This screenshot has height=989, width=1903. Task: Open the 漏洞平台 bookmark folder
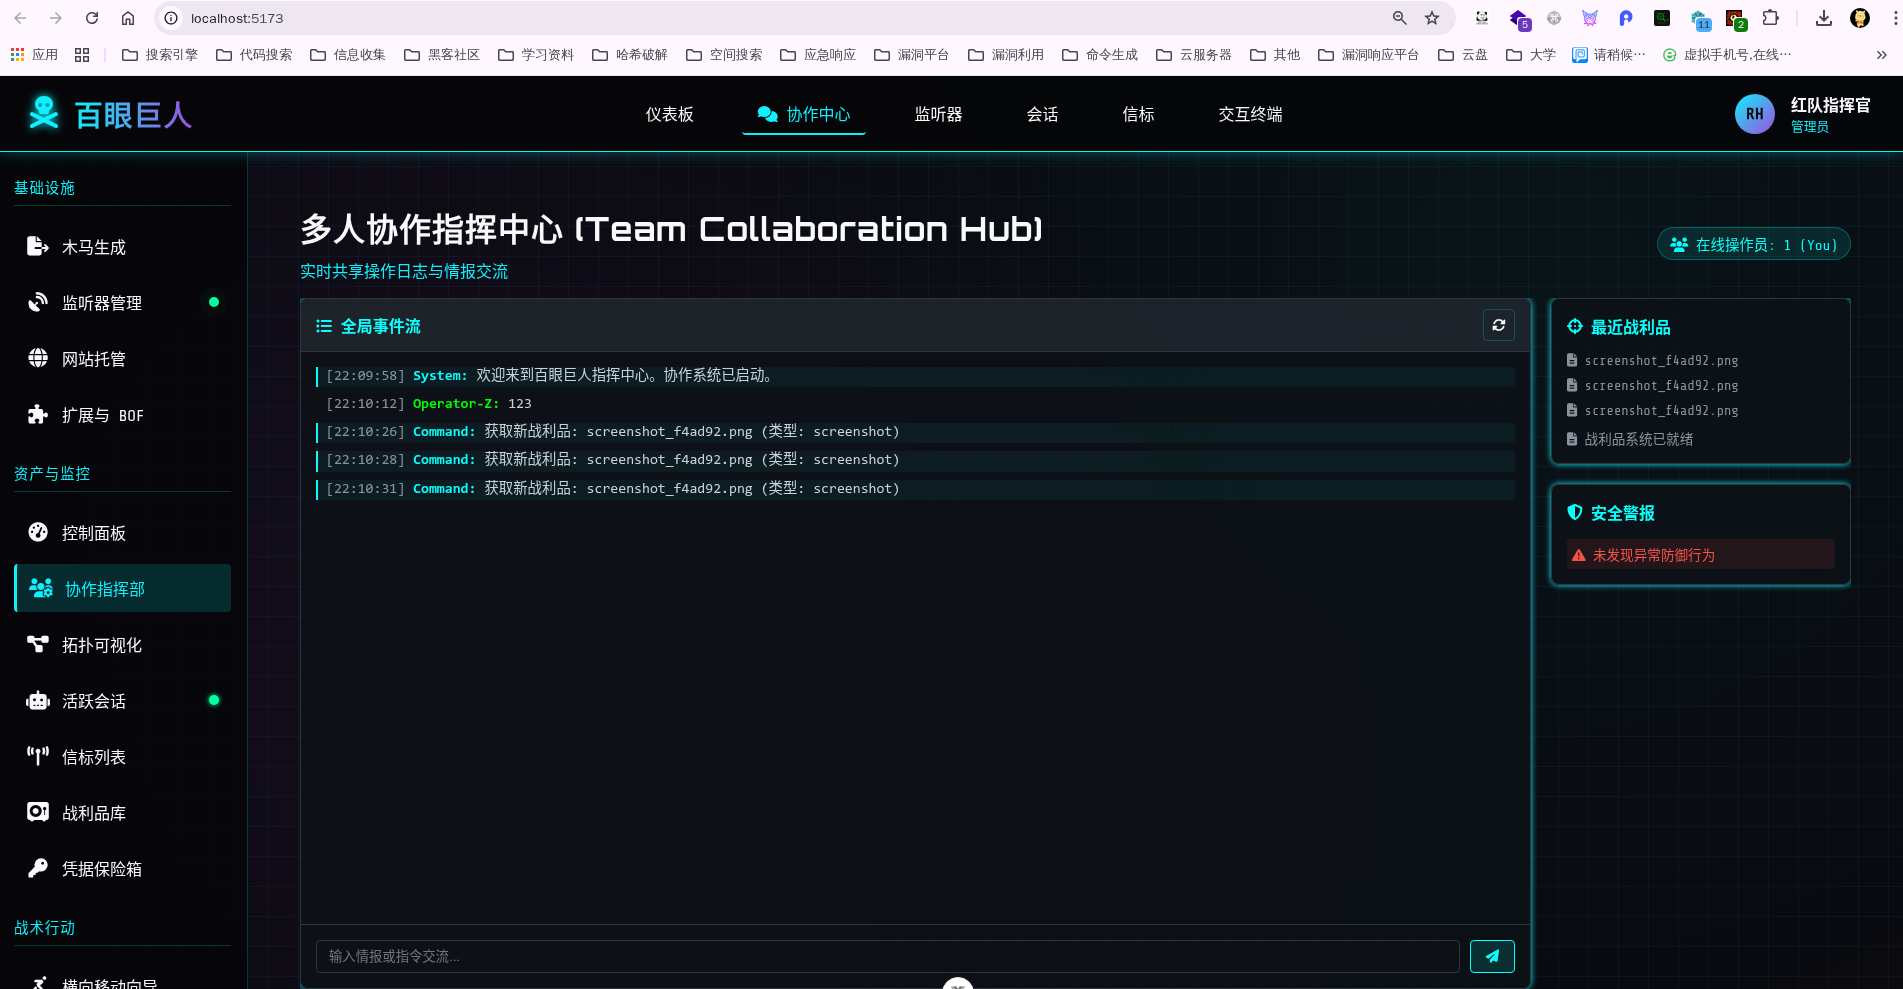point(911,55)
